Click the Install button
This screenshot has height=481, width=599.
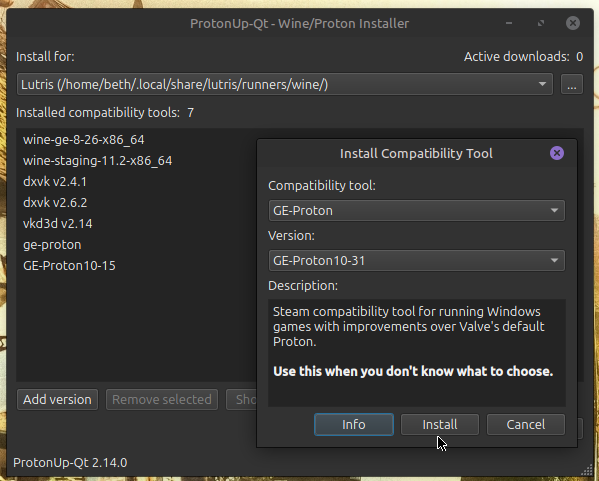coord(440,424)
